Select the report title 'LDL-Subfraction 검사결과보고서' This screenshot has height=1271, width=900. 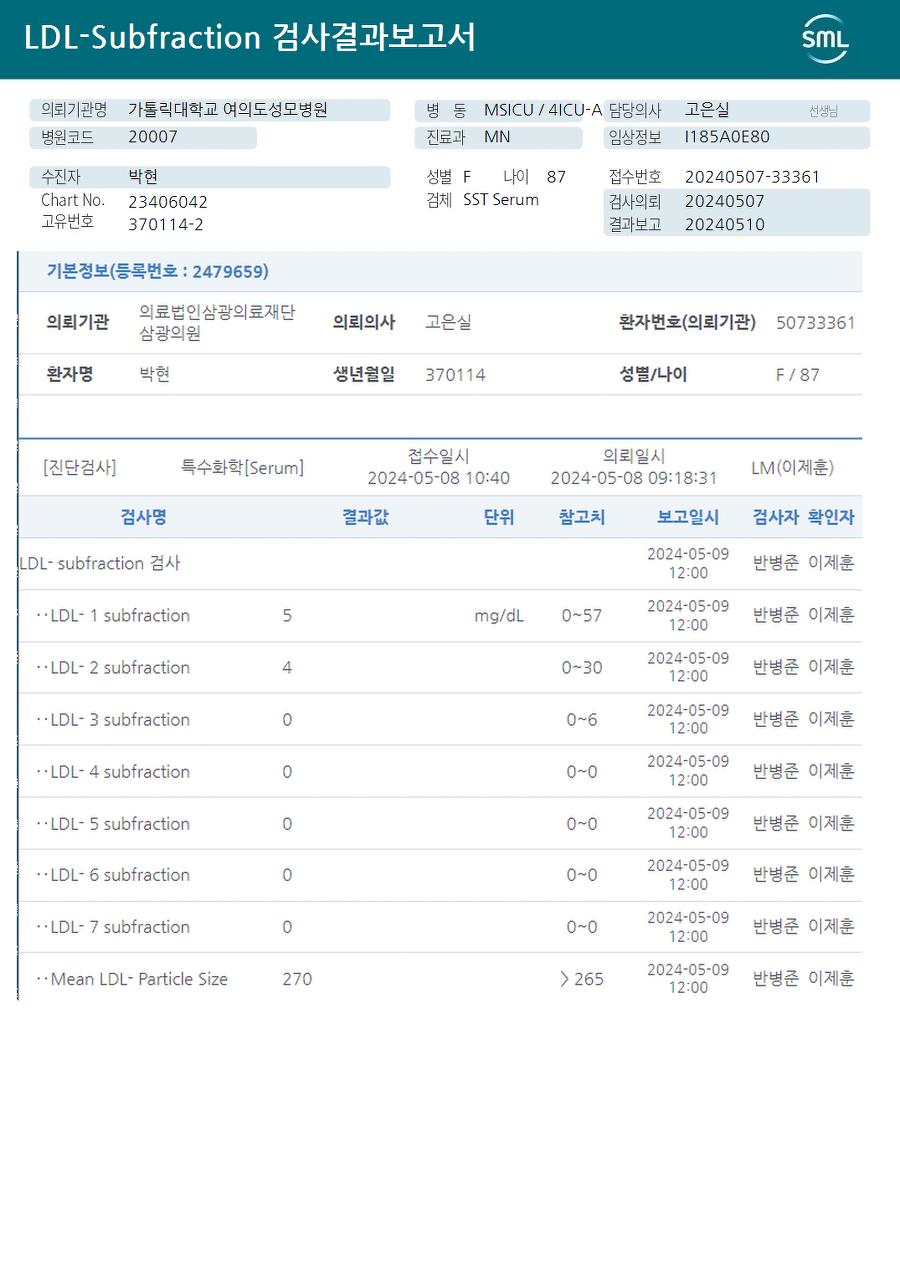tap(250, 38)
